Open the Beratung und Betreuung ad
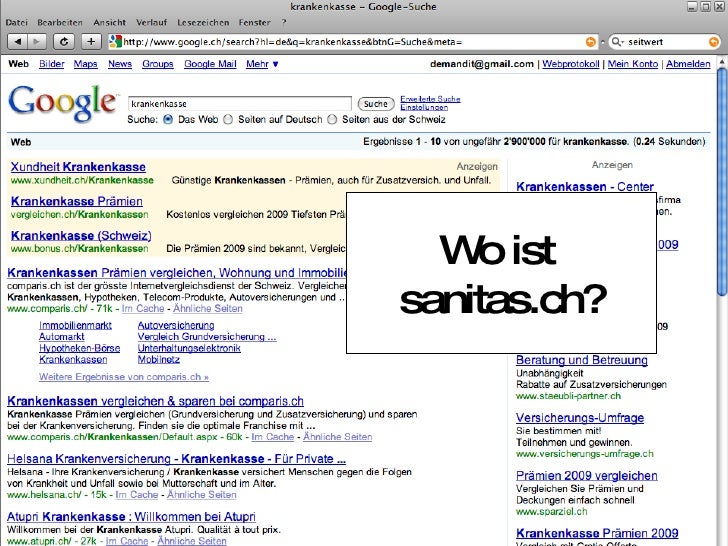 [582, 360]
